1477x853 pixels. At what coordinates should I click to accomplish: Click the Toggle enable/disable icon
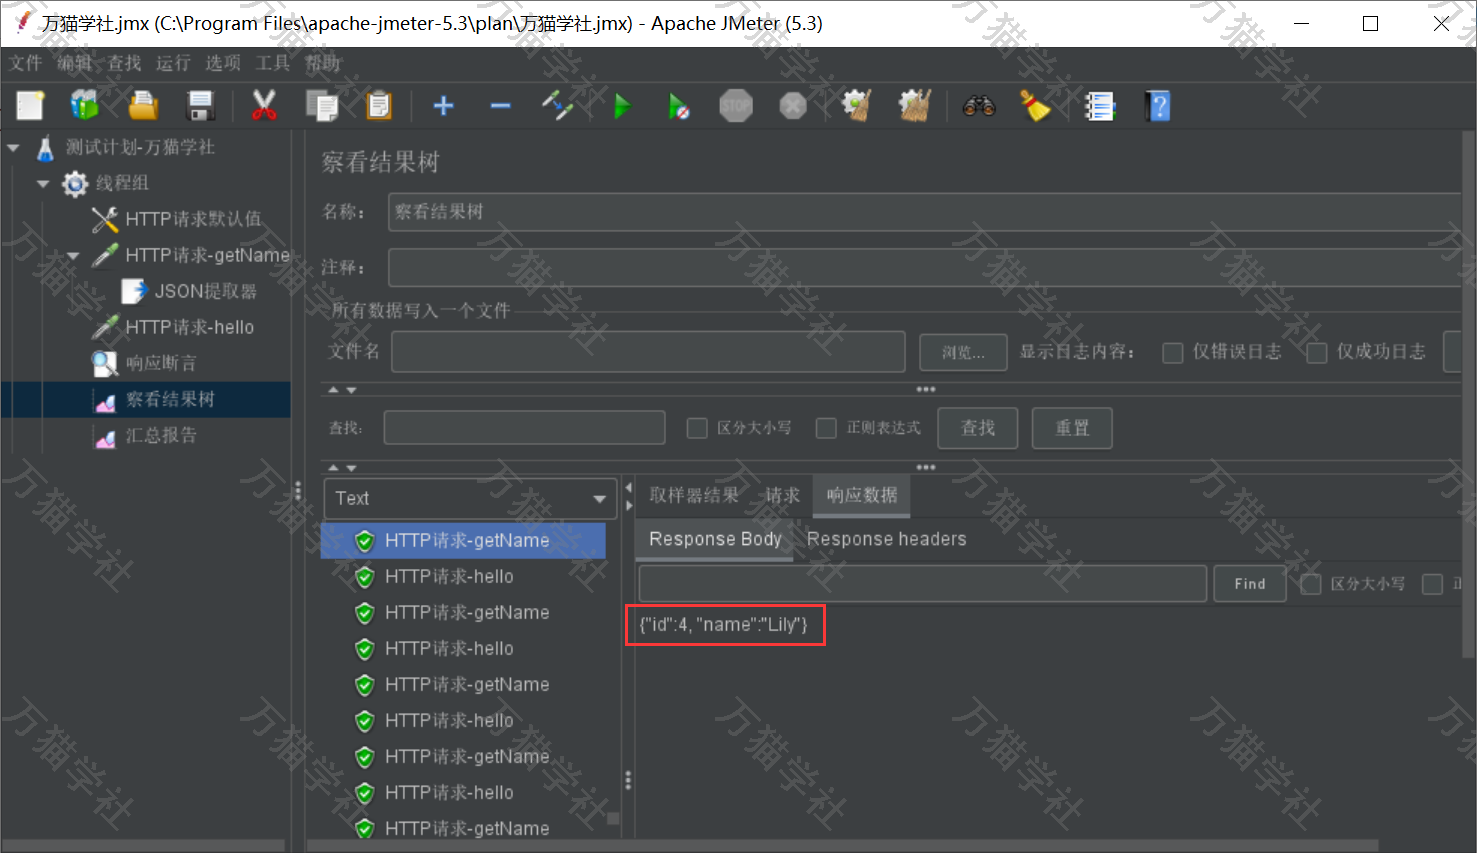click(558, 106)
